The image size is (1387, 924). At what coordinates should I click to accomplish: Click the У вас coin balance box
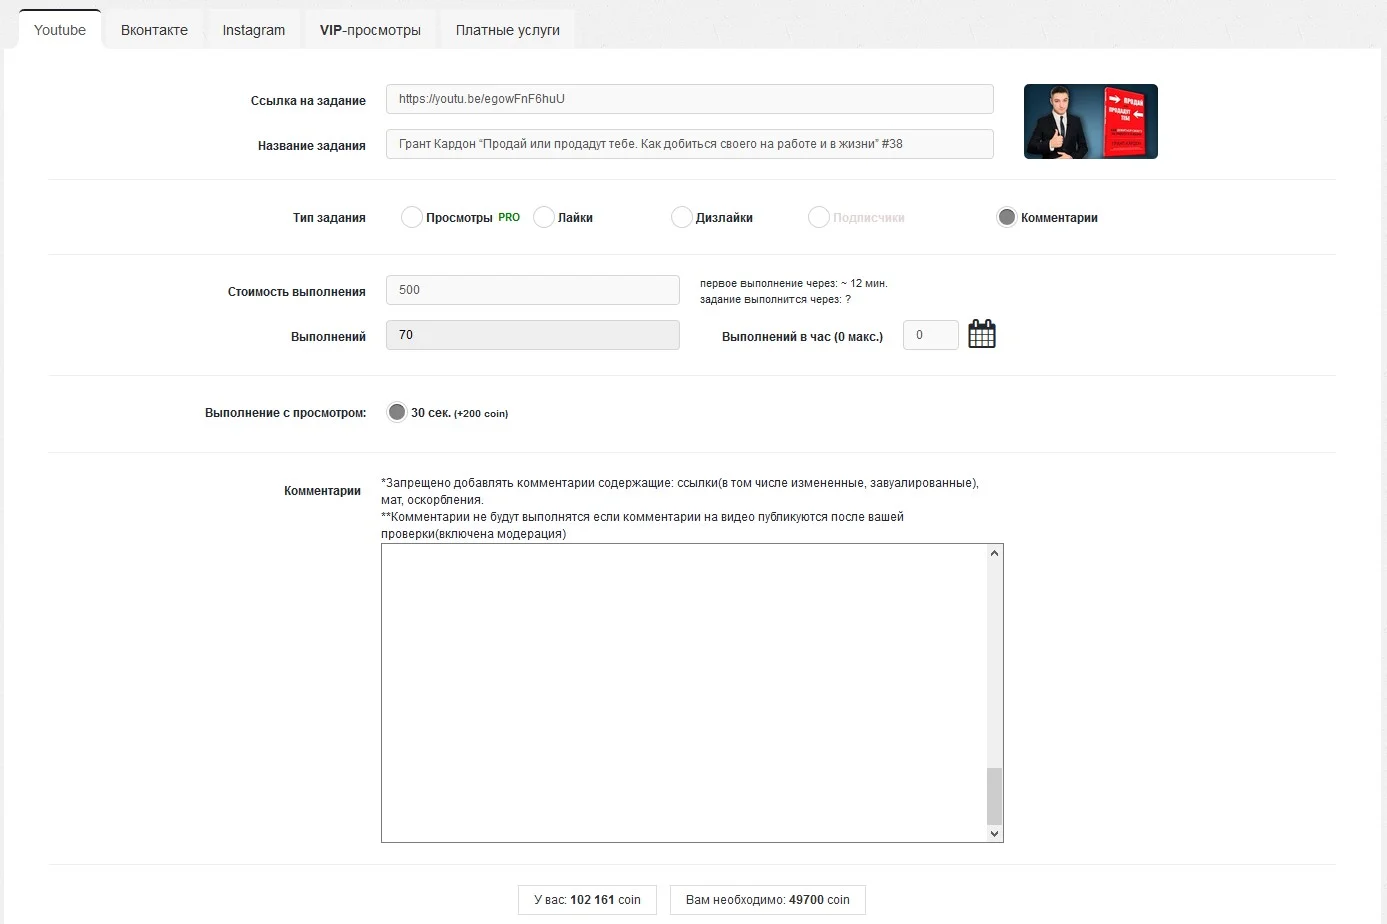coord(587,900)
